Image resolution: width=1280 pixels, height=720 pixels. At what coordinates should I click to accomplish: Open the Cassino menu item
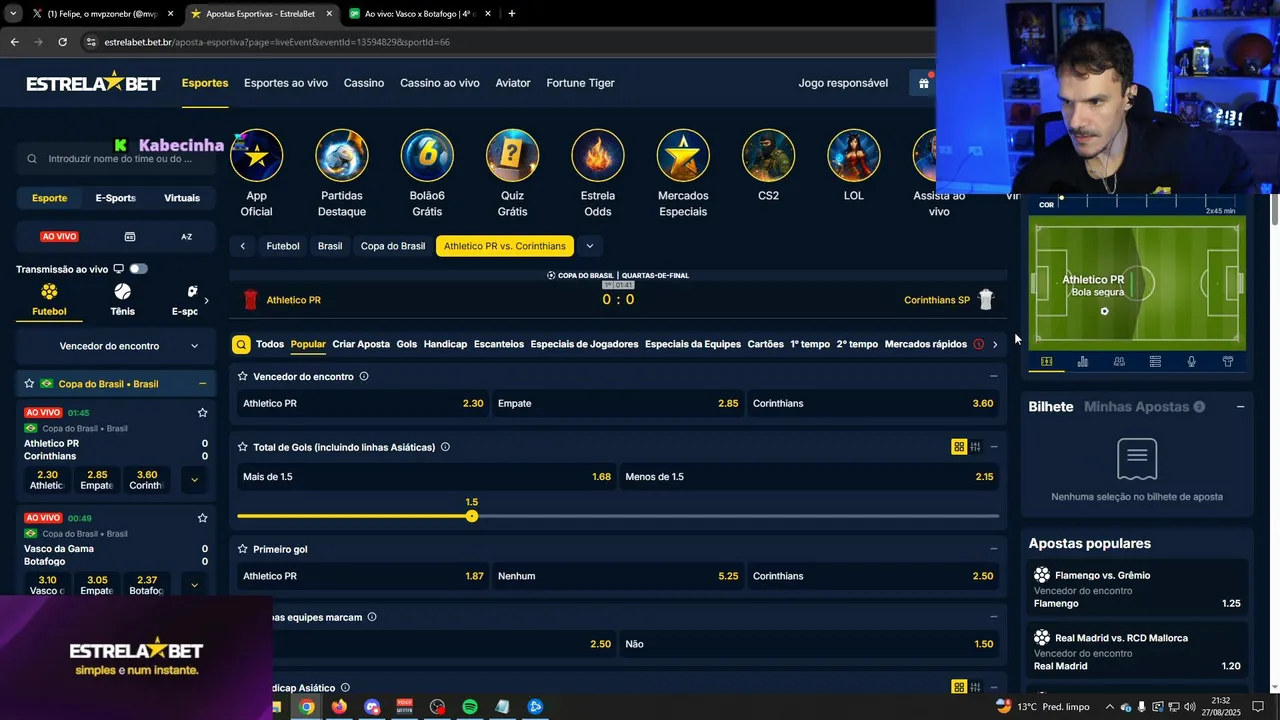(364, 83)
